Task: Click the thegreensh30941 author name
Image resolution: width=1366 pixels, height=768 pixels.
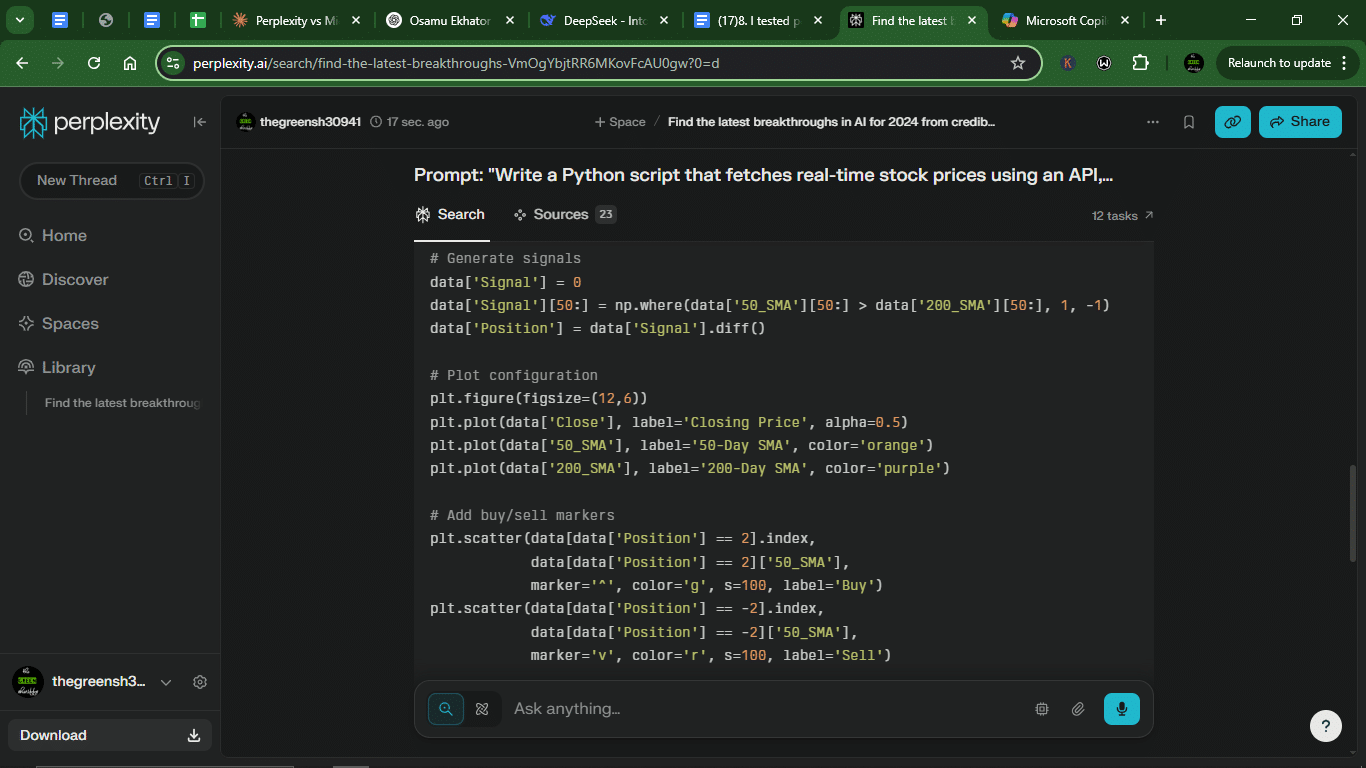Action: (310, 122)
